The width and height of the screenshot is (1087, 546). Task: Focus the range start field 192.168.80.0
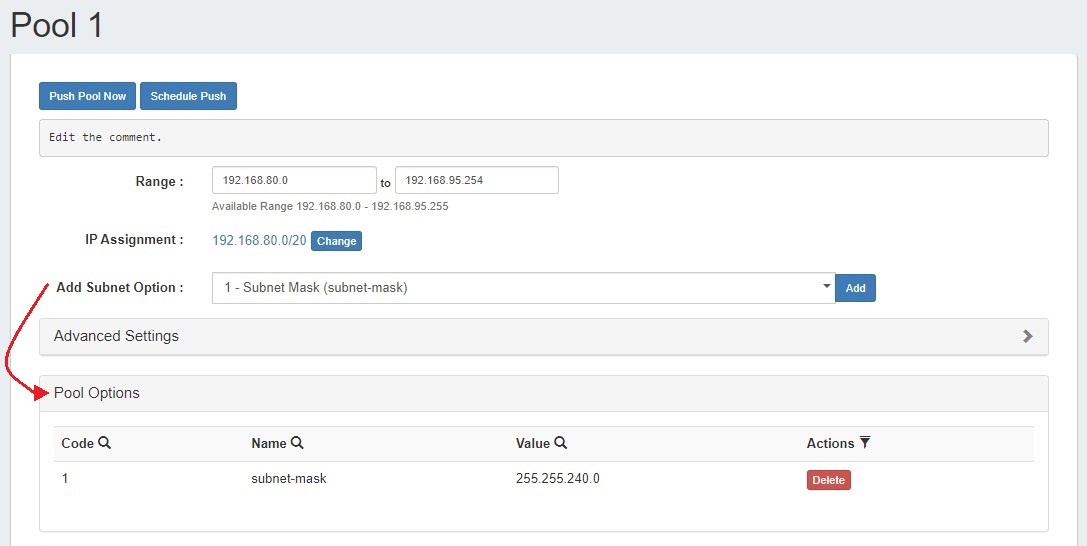[294, 181]
